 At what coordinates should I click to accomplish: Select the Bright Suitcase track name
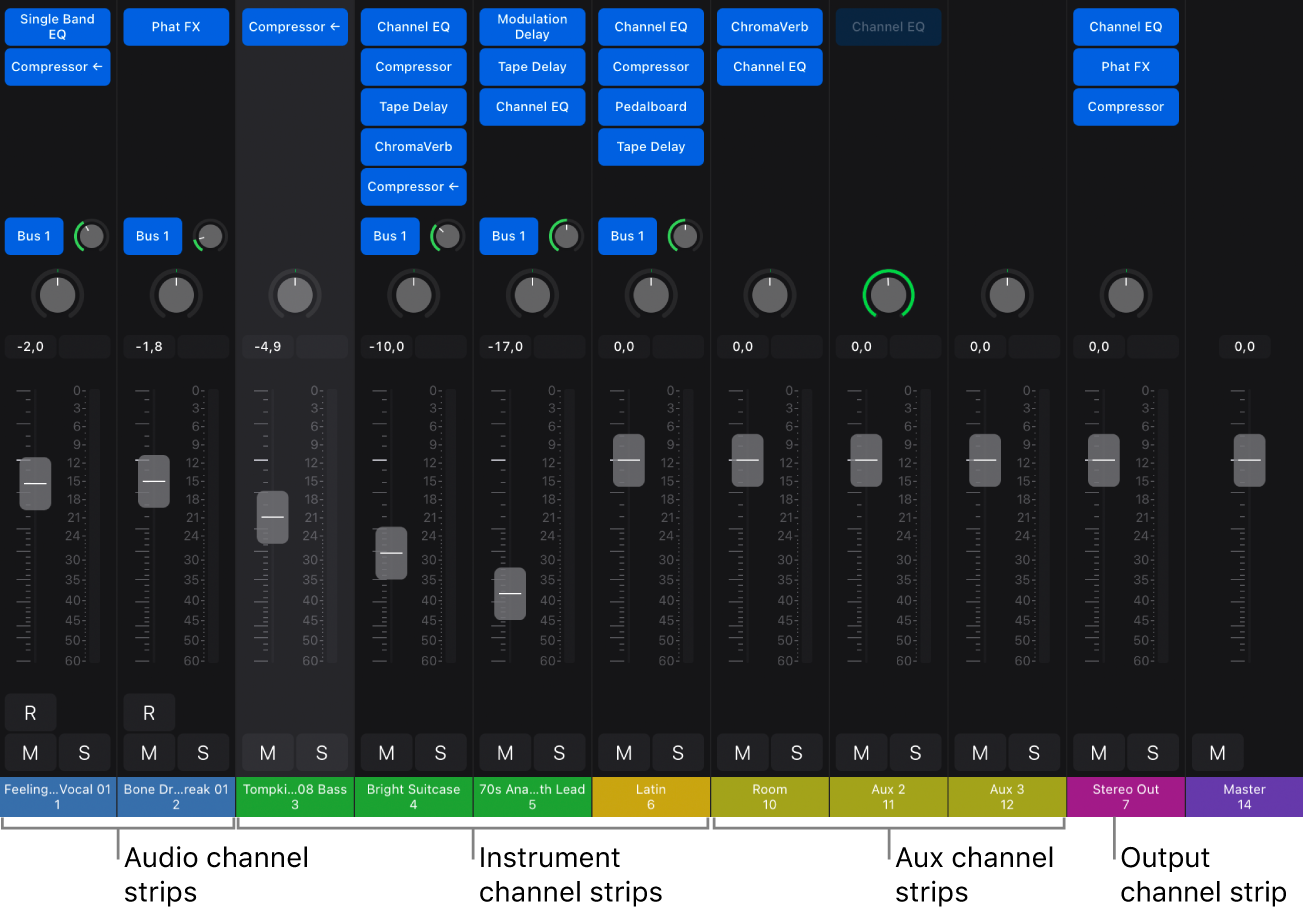click(x=414, y=797)
